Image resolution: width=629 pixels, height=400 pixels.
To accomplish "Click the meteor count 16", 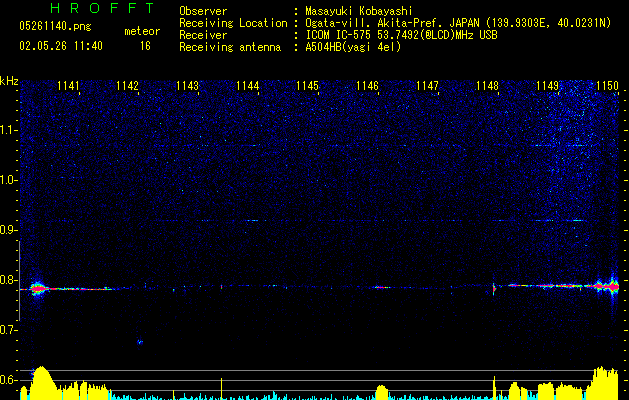I will click(x=145, y=46).
